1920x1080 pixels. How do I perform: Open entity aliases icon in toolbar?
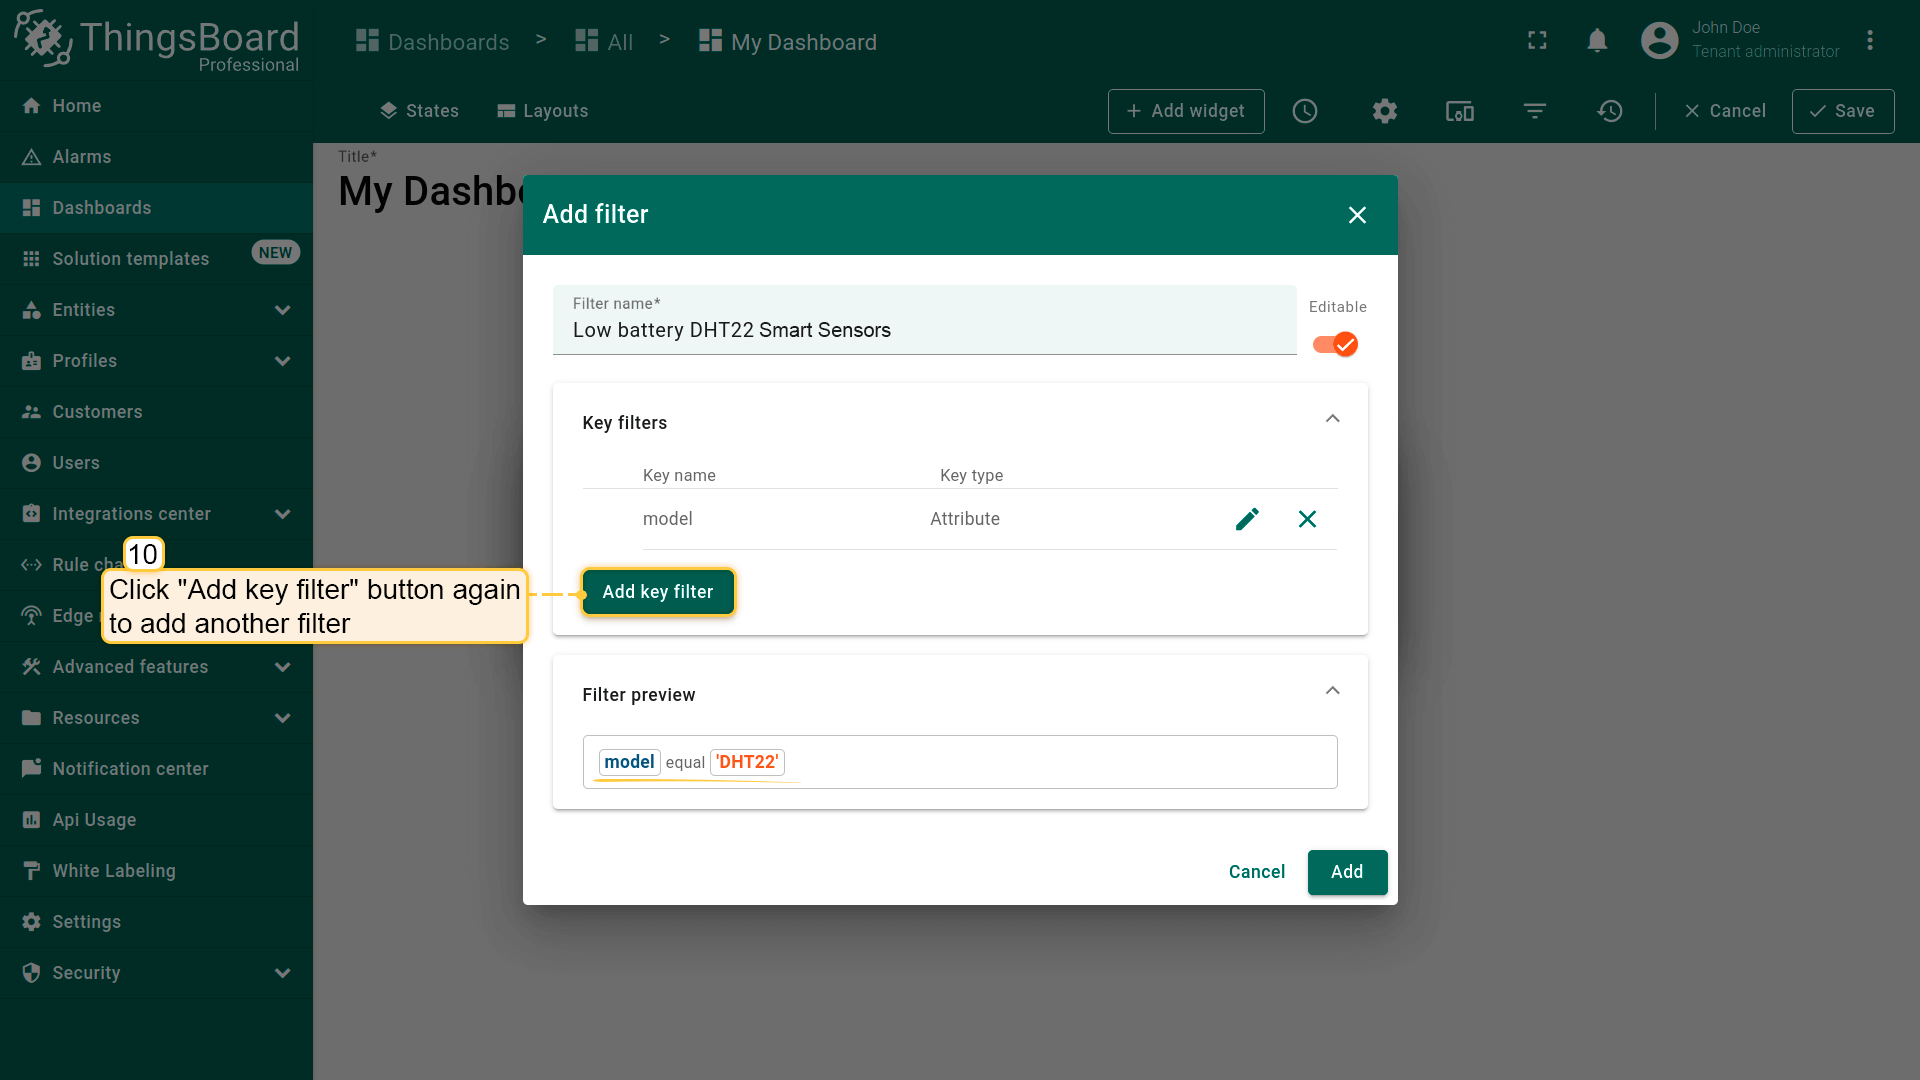(1459, 111)
